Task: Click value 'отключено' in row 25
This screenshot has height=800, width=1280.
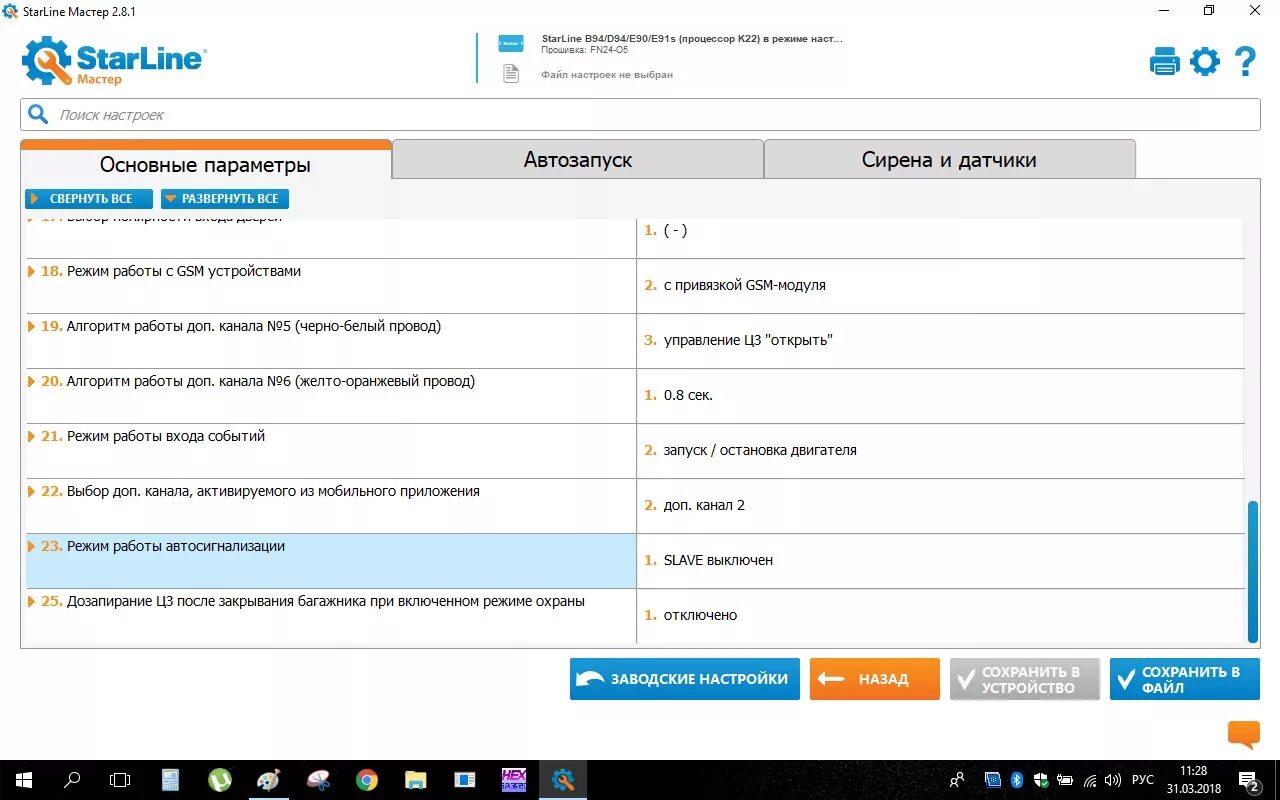Action: [x=700, y=615]
